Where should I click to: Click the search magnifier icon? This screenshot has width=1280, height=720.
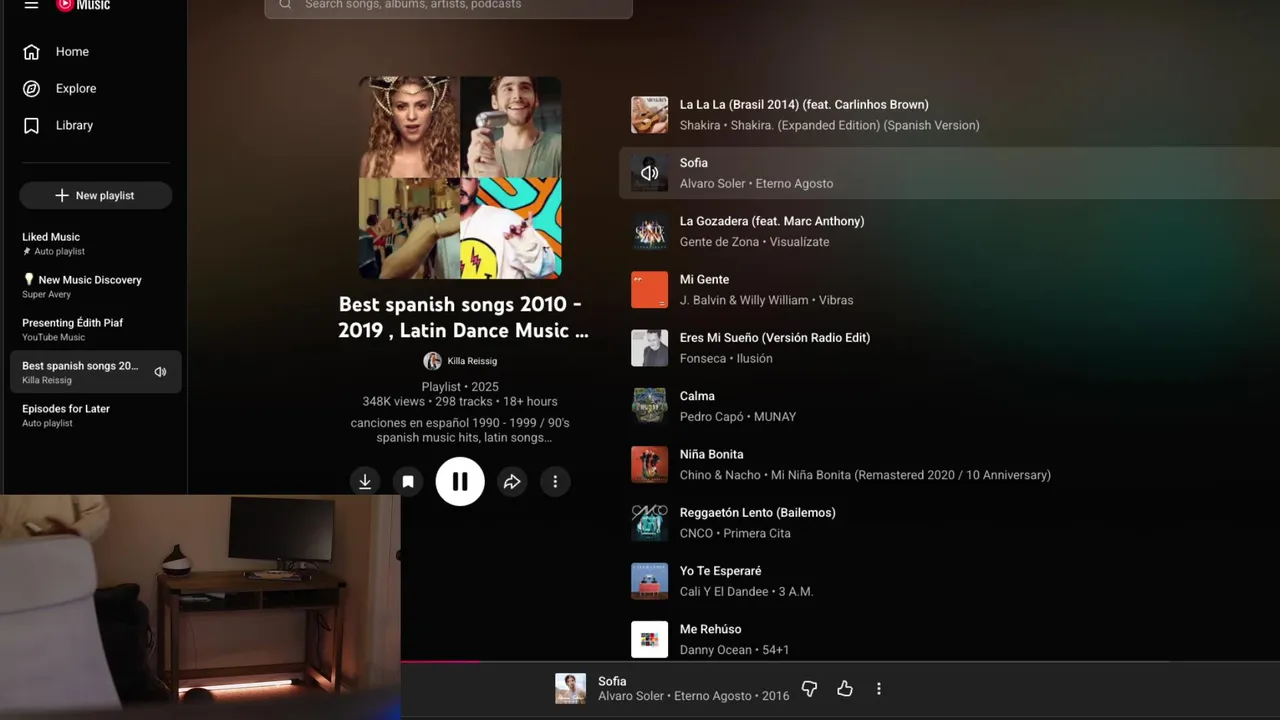point(285,5)
